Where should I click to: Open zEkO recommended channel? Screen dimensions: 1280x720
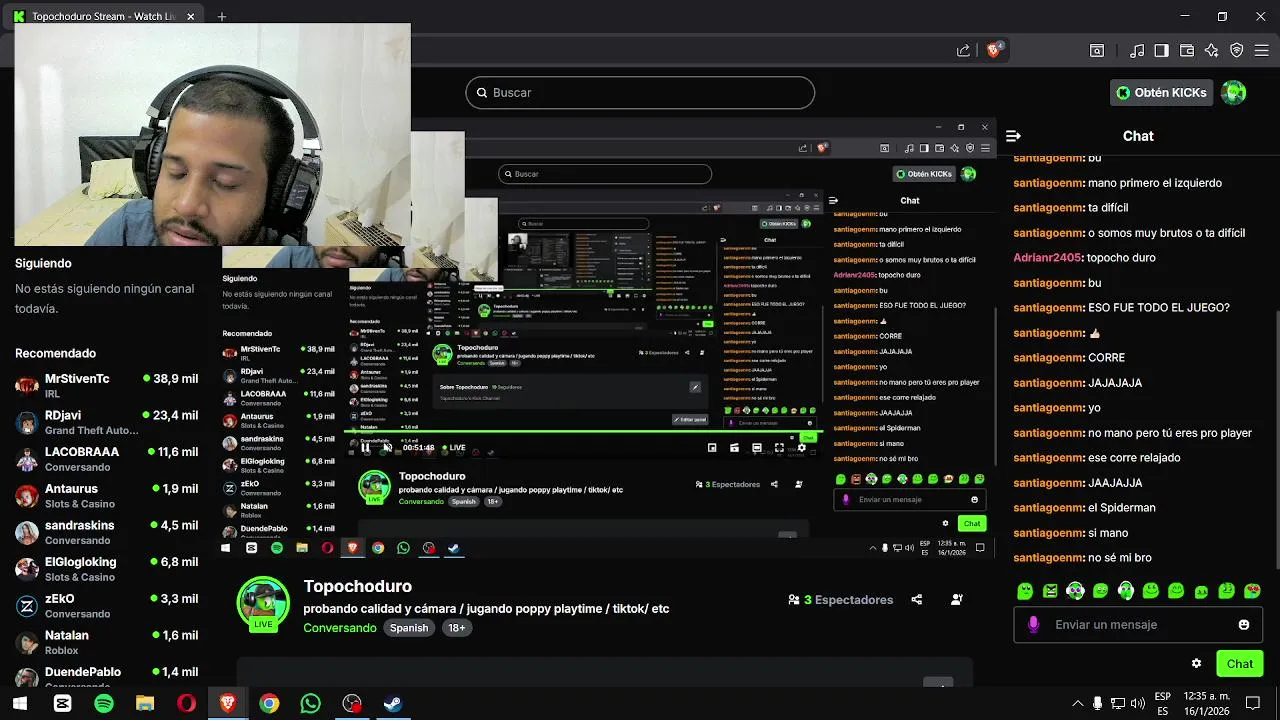[x=107, y=606]
